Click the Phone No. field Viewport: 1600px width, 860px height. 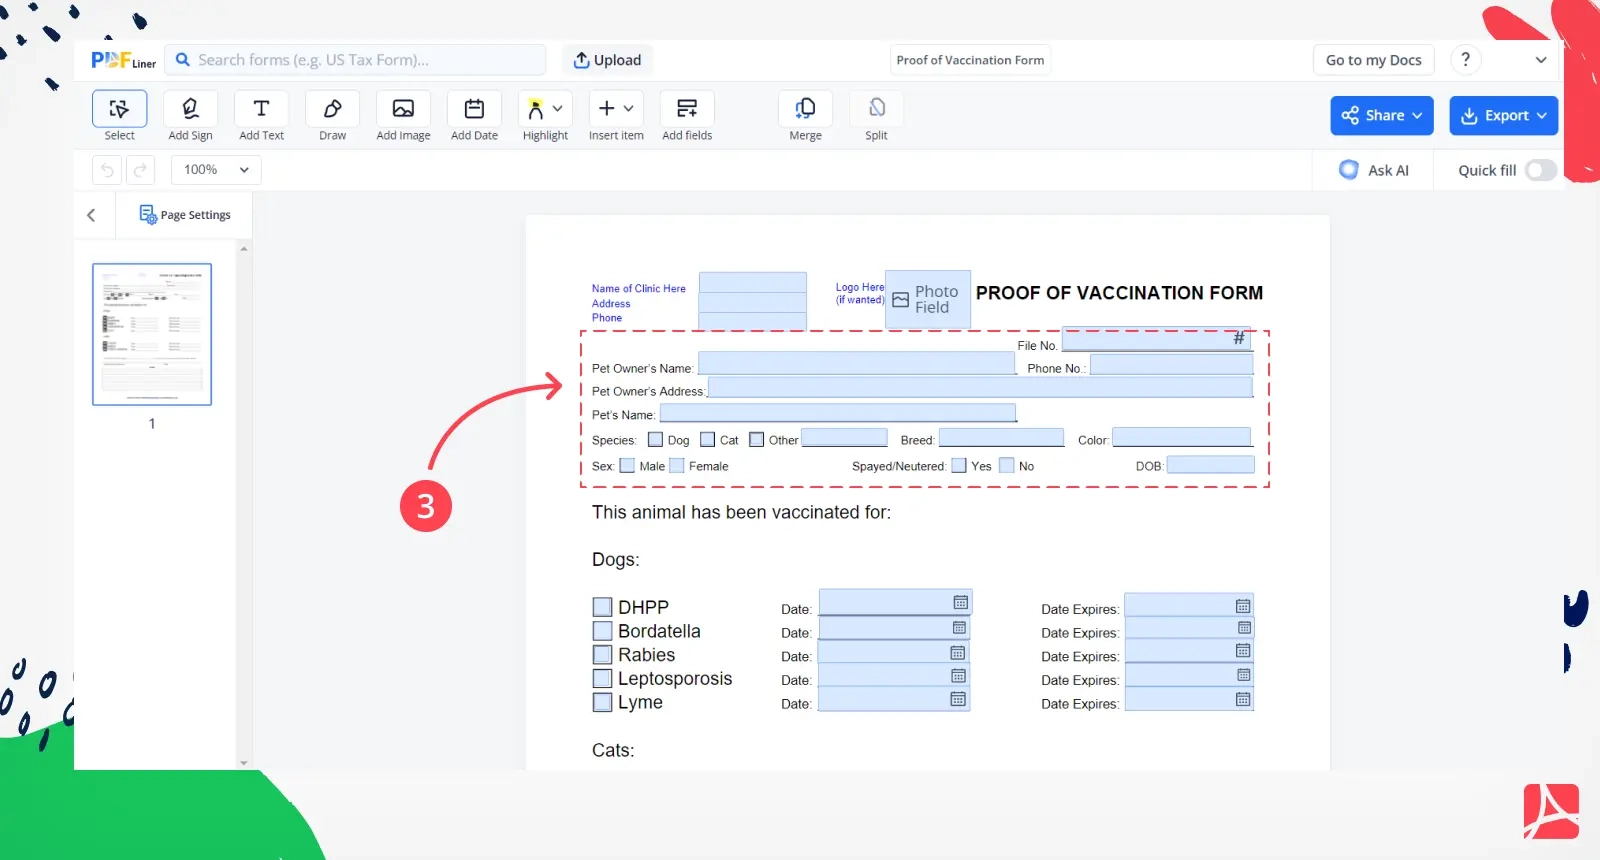click(x=1171, y=365)
